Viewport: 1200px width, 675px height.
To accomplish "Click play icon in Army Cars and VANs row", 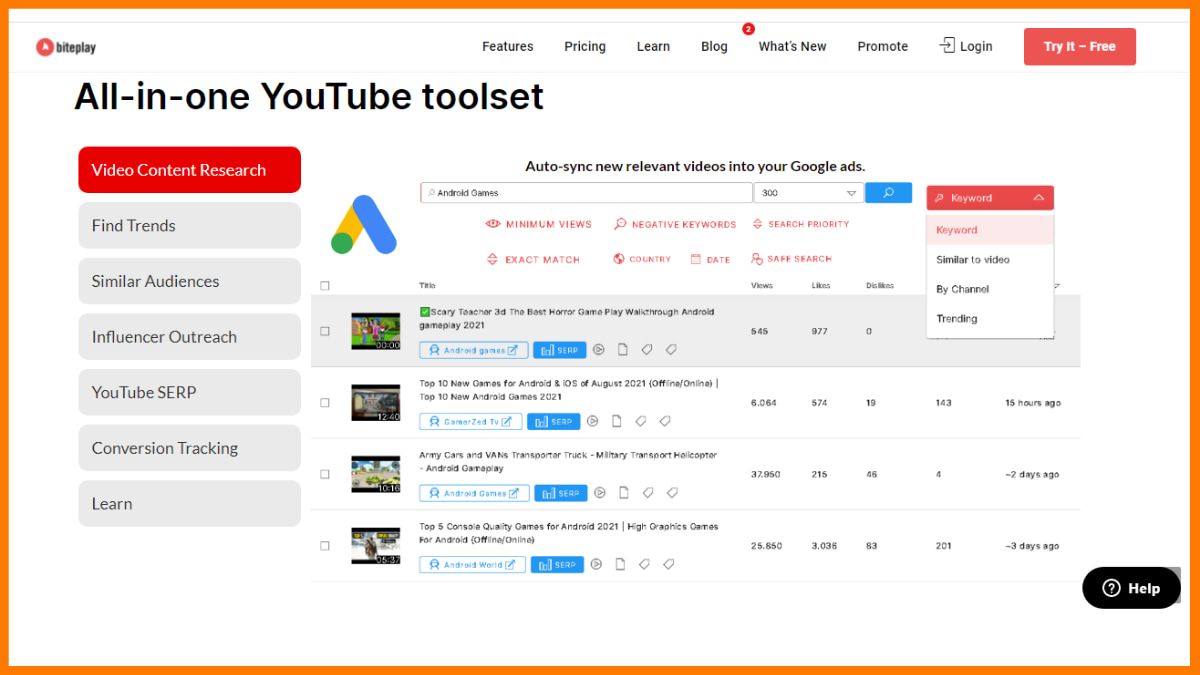I will [600, 493].
